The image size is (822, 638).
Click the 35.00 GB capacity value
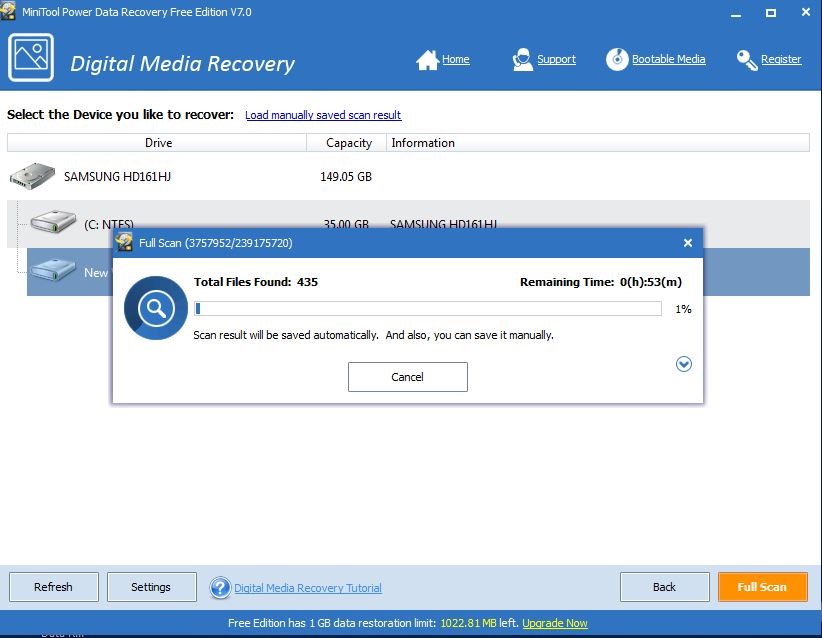(x=346, y=224)
